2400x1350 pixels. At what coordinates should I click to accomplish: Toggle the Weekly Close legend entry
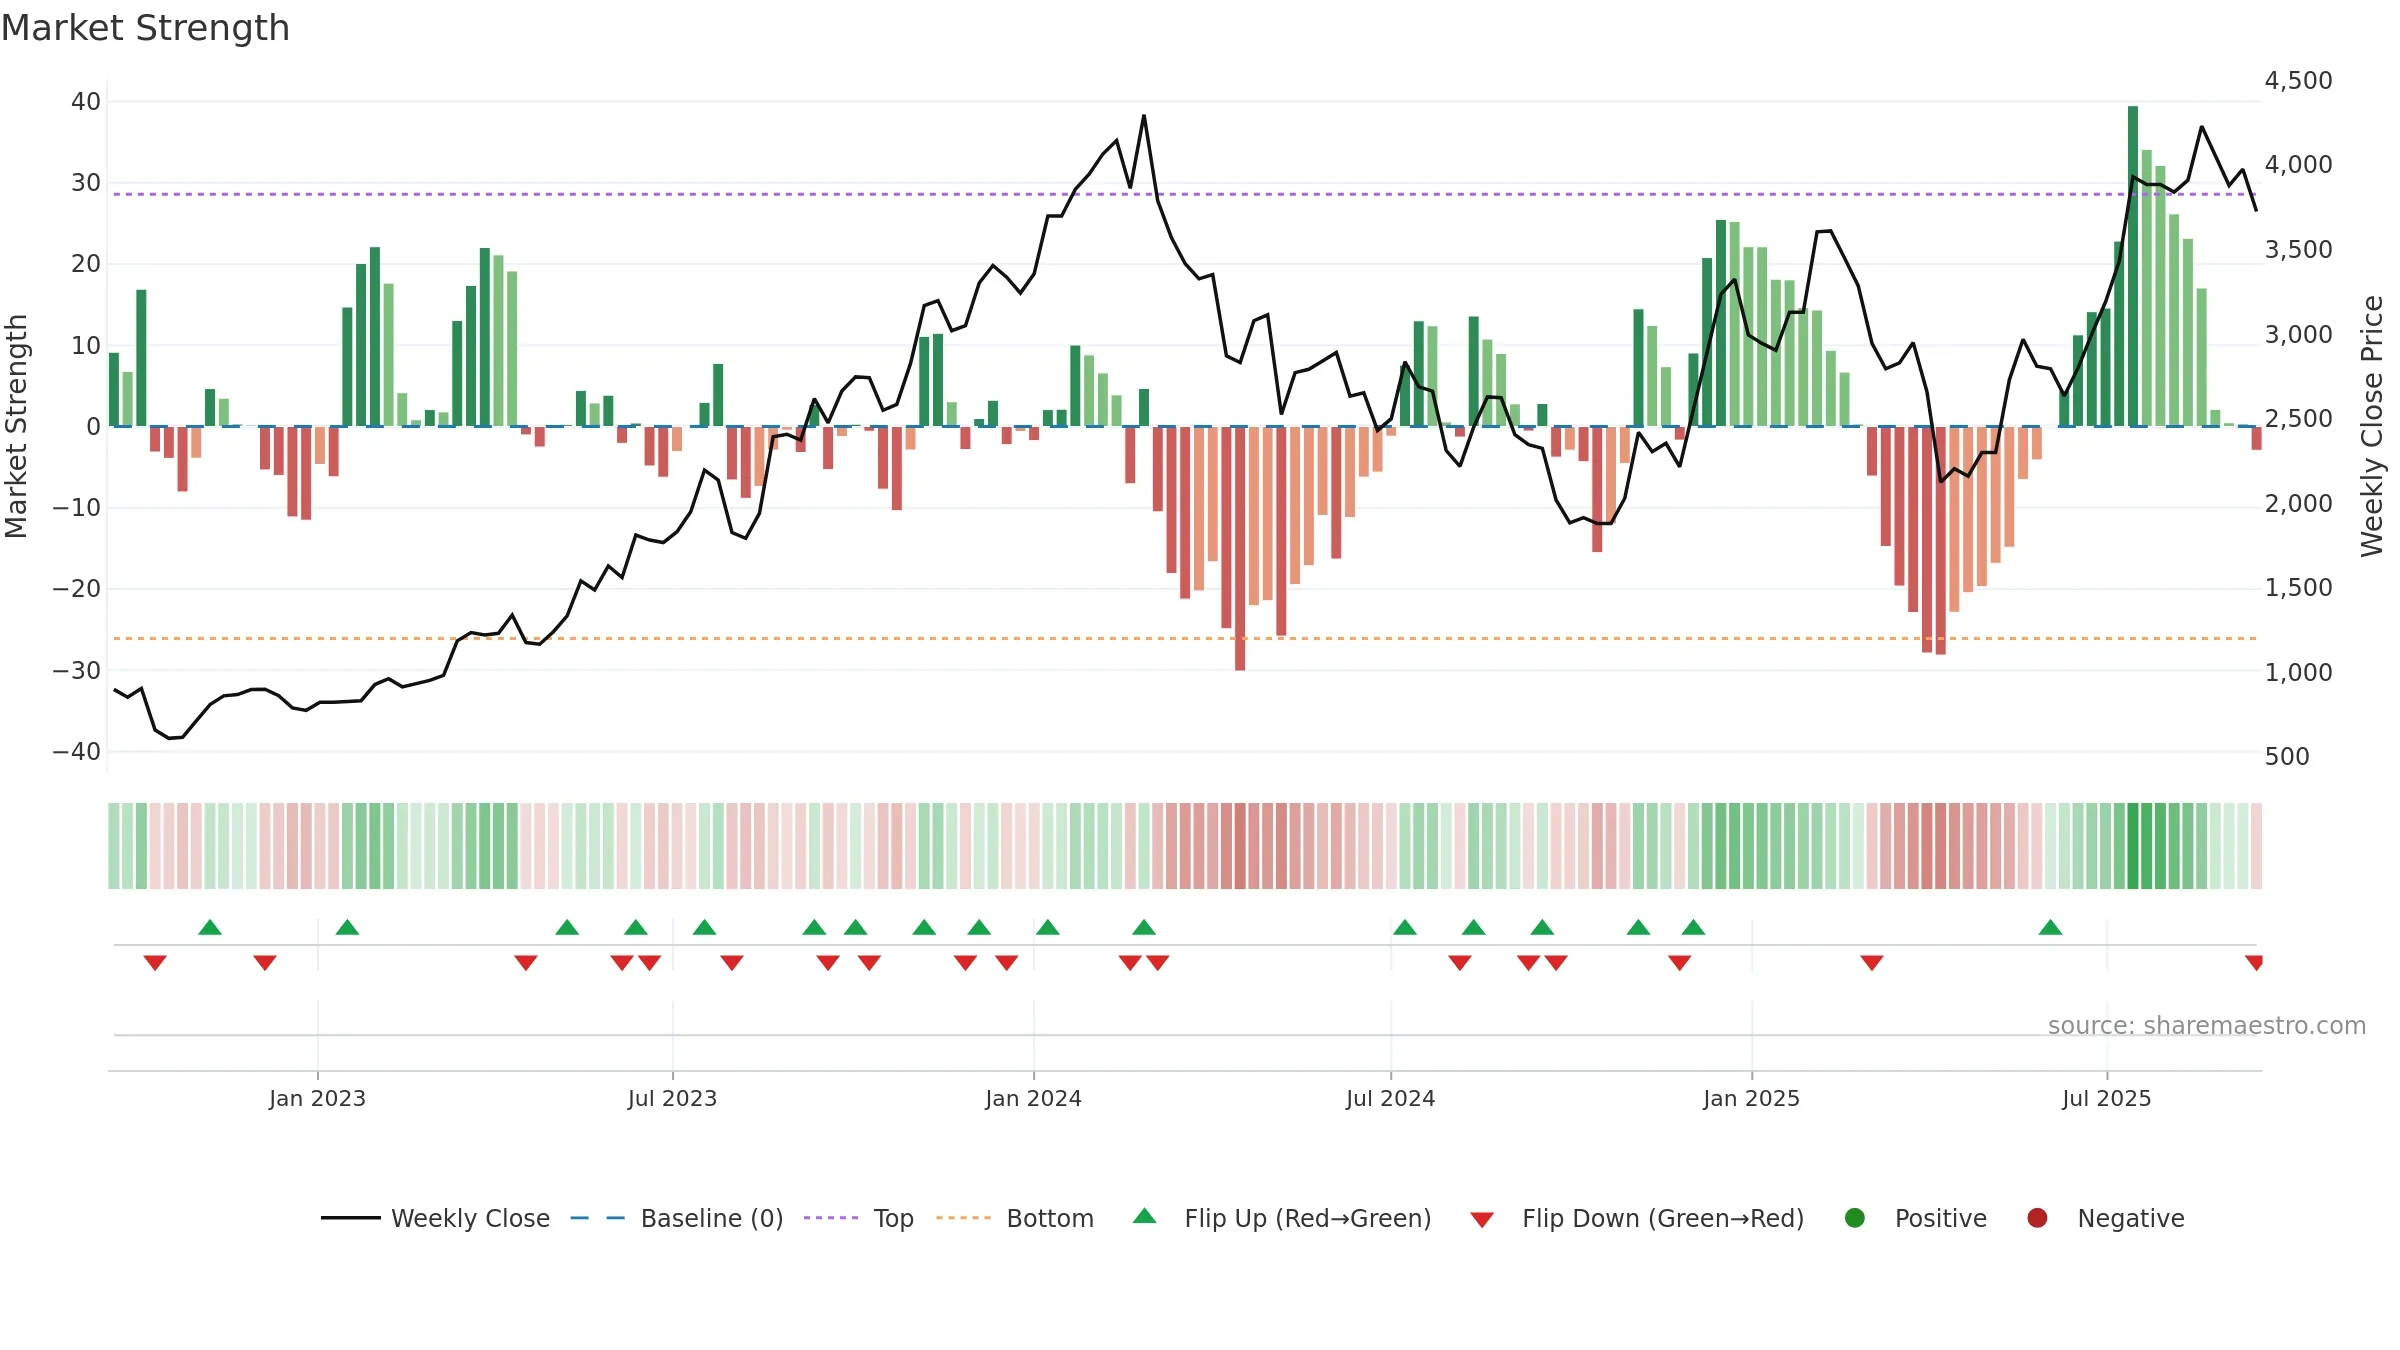(x=435, y=1218)
